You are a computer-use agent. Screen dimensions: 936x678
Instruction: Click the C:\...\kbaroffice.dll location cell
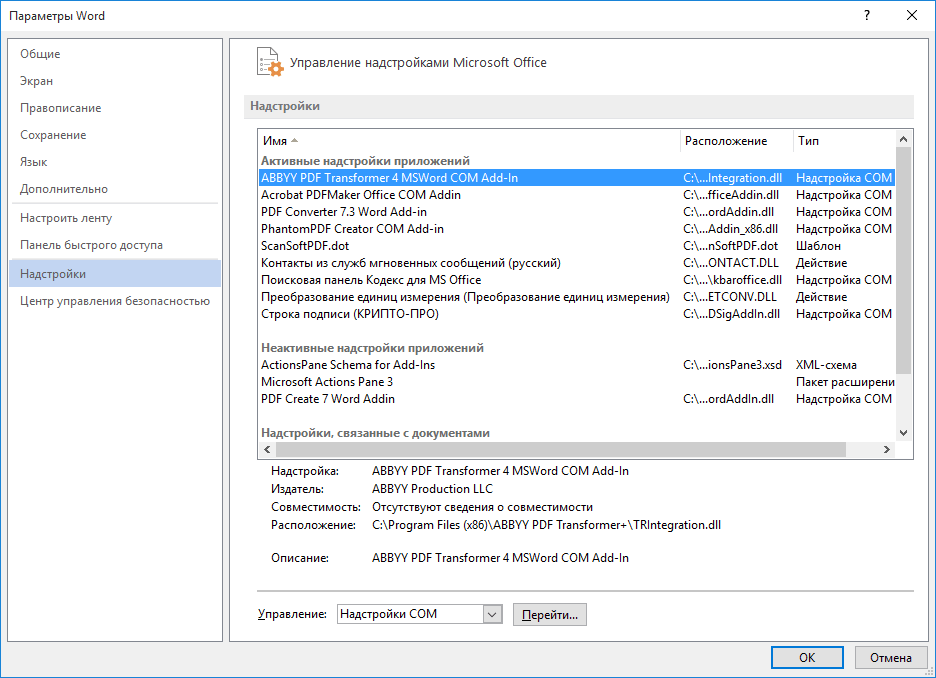[x=732, y=280]
